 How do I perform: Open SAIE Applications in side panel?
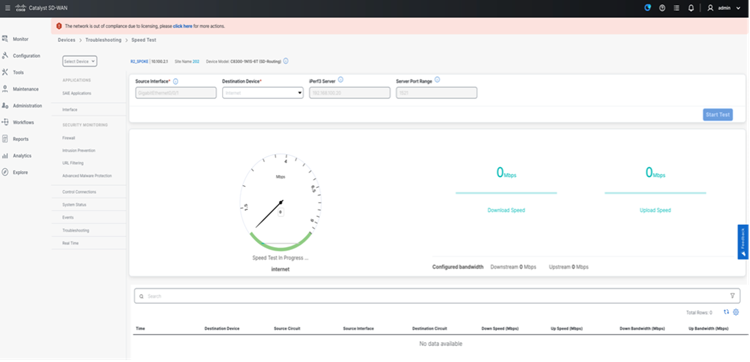point(77,93)
